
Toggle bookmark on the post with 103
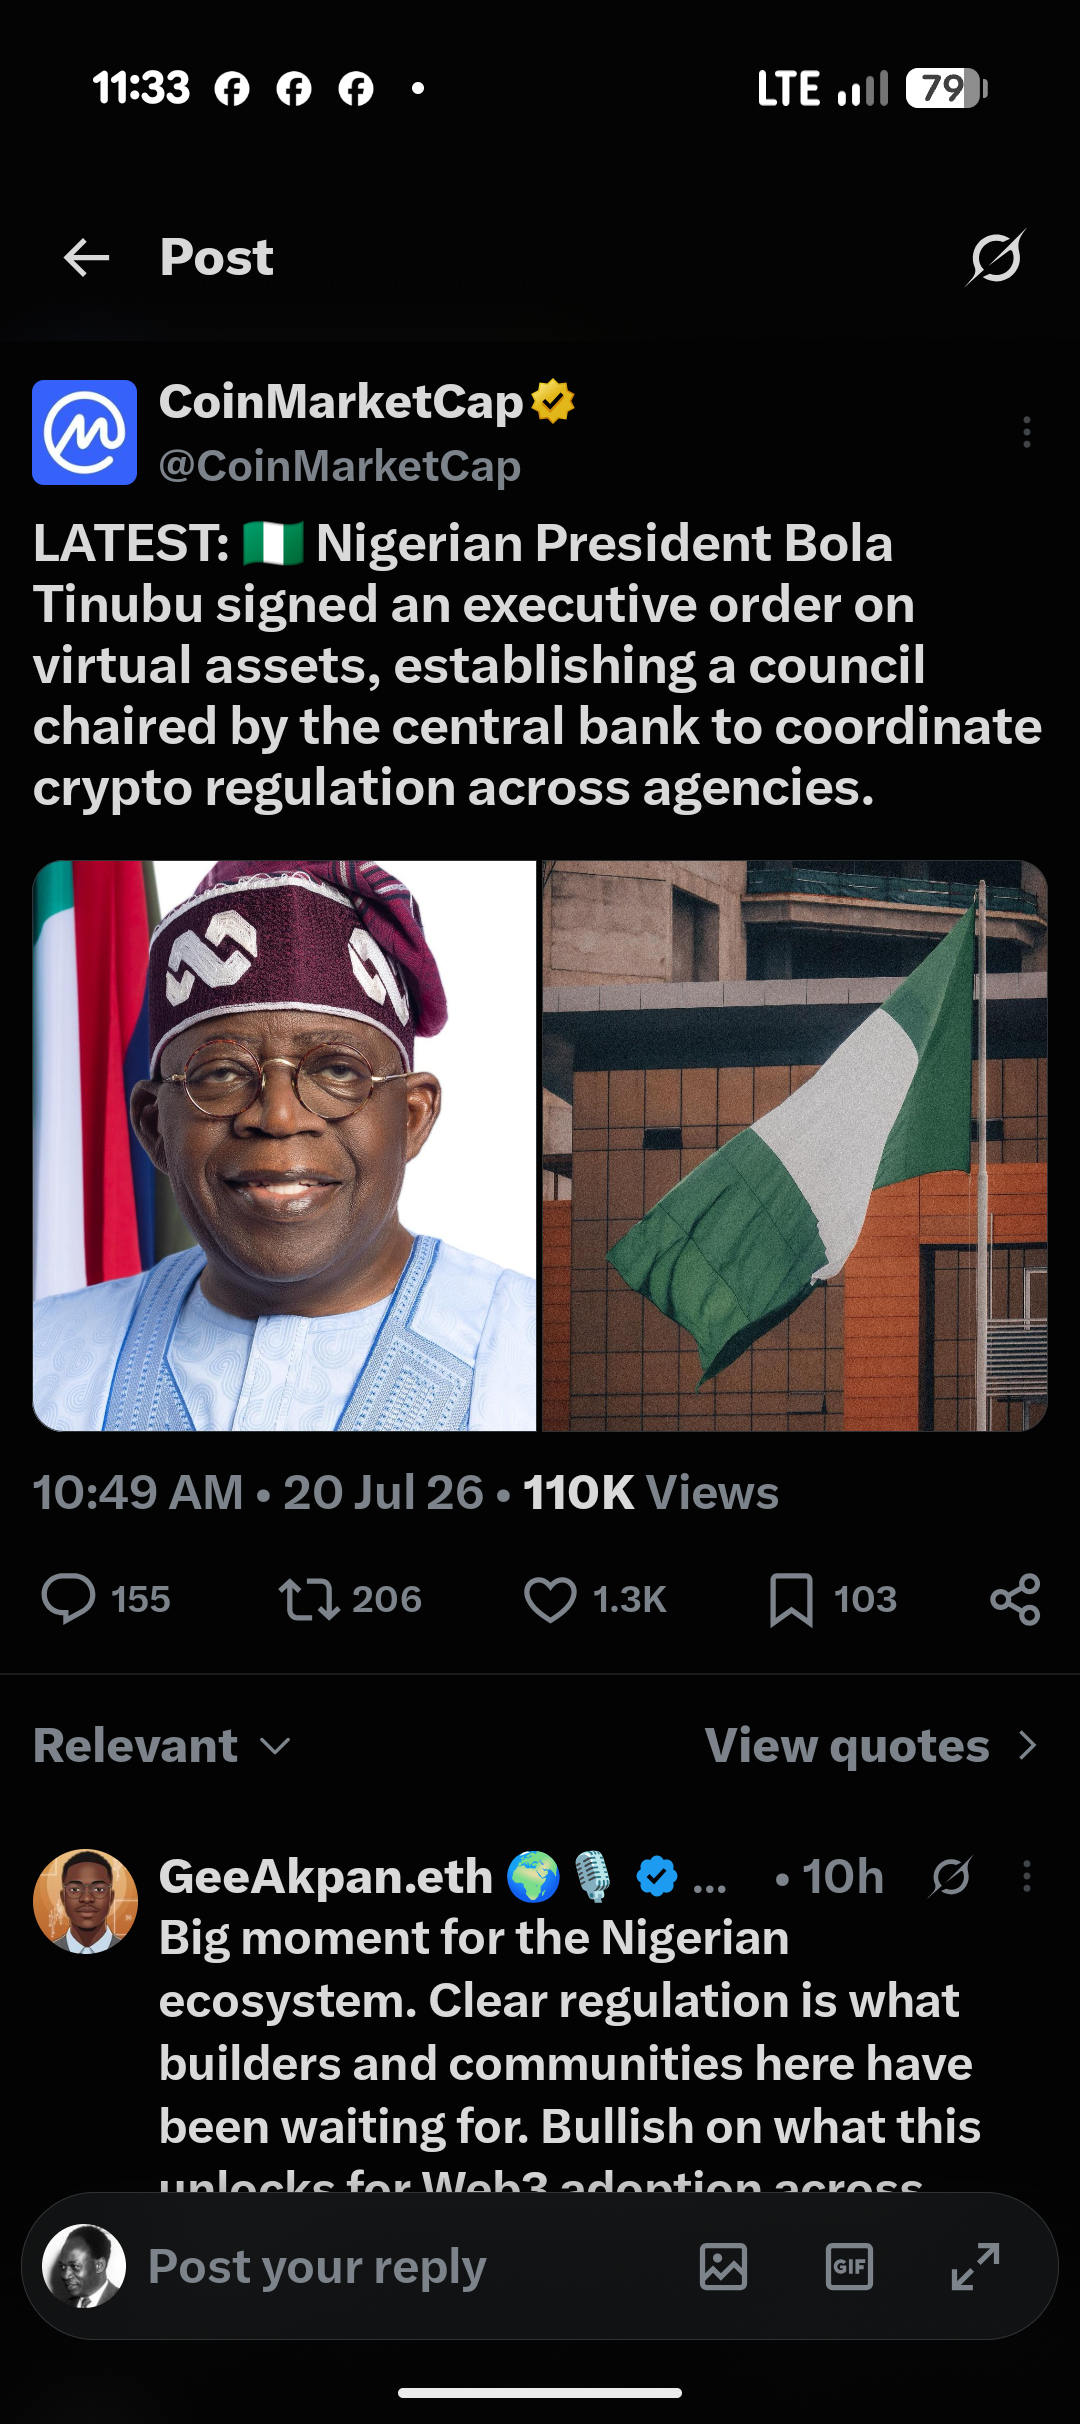[791, 1599]
